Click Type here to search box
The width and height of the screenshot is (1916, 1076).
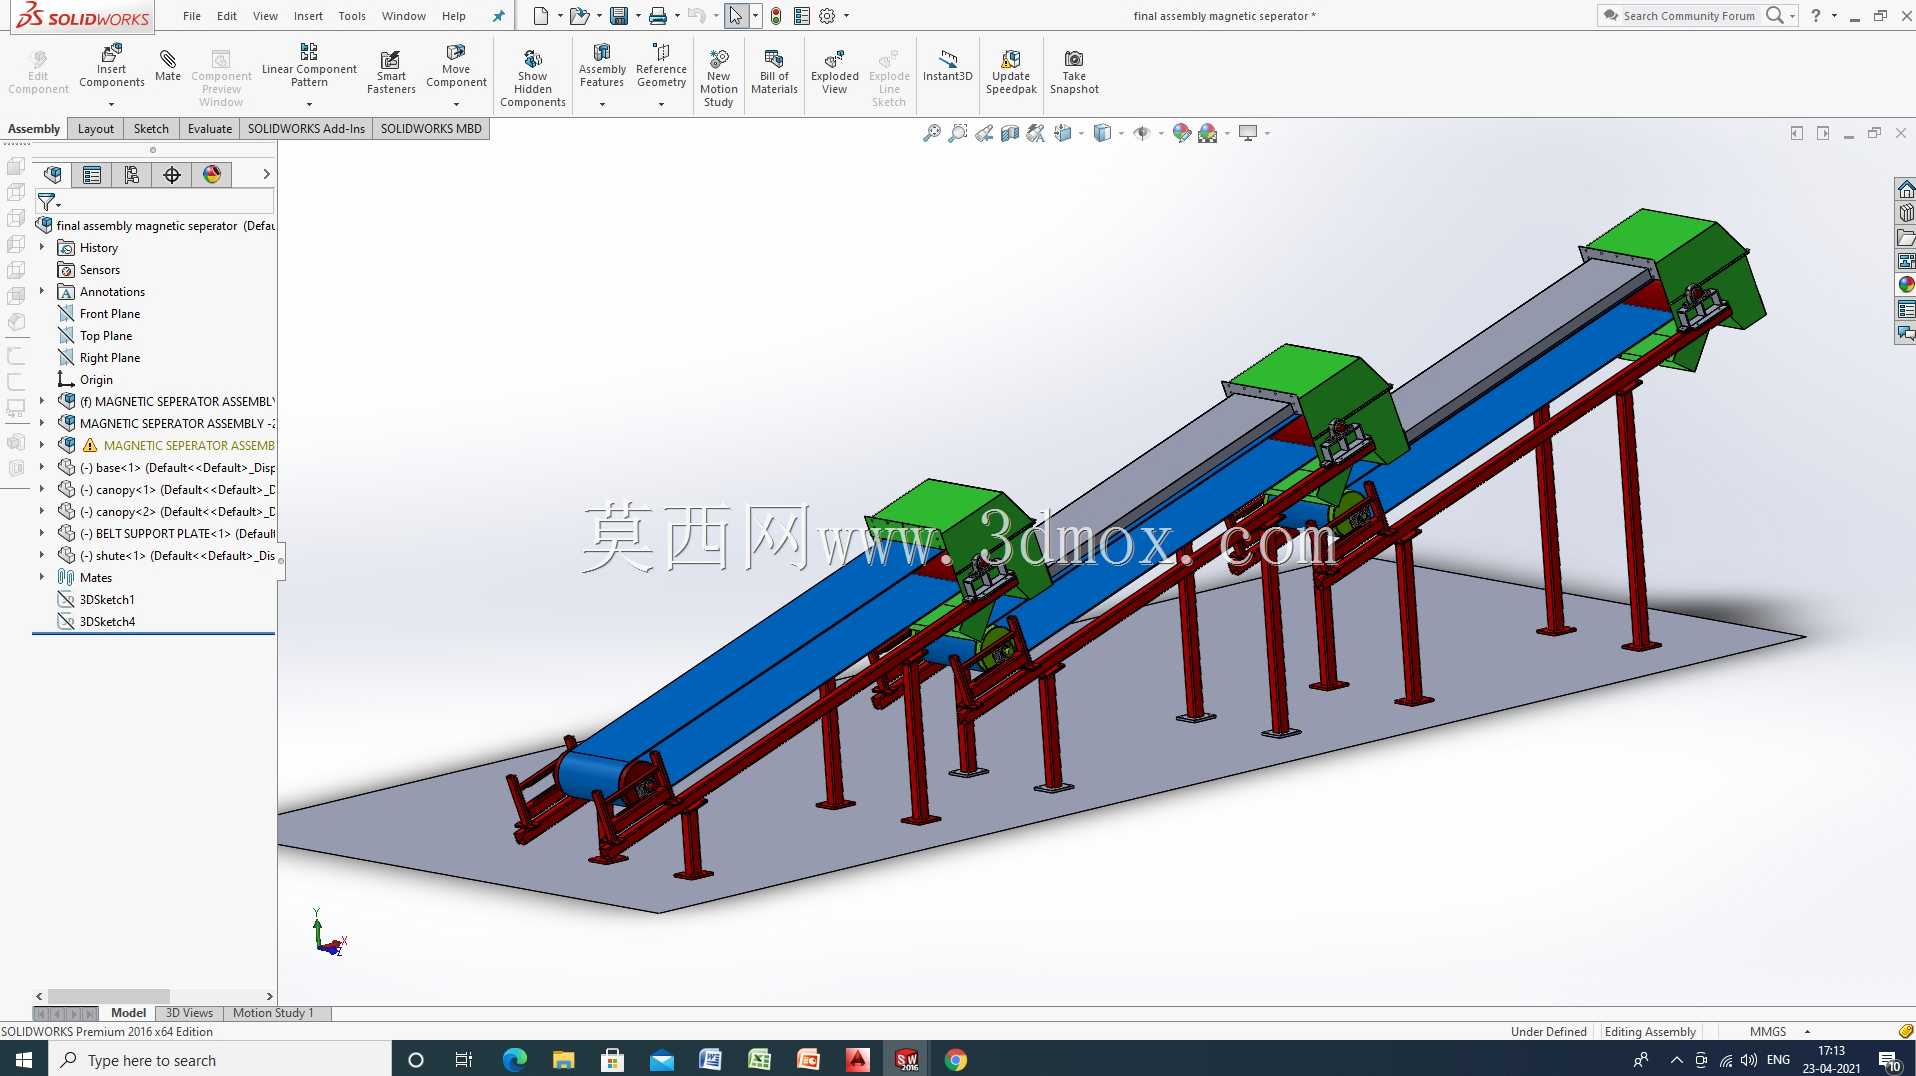pyautogui.click(x=220, y=1060)
